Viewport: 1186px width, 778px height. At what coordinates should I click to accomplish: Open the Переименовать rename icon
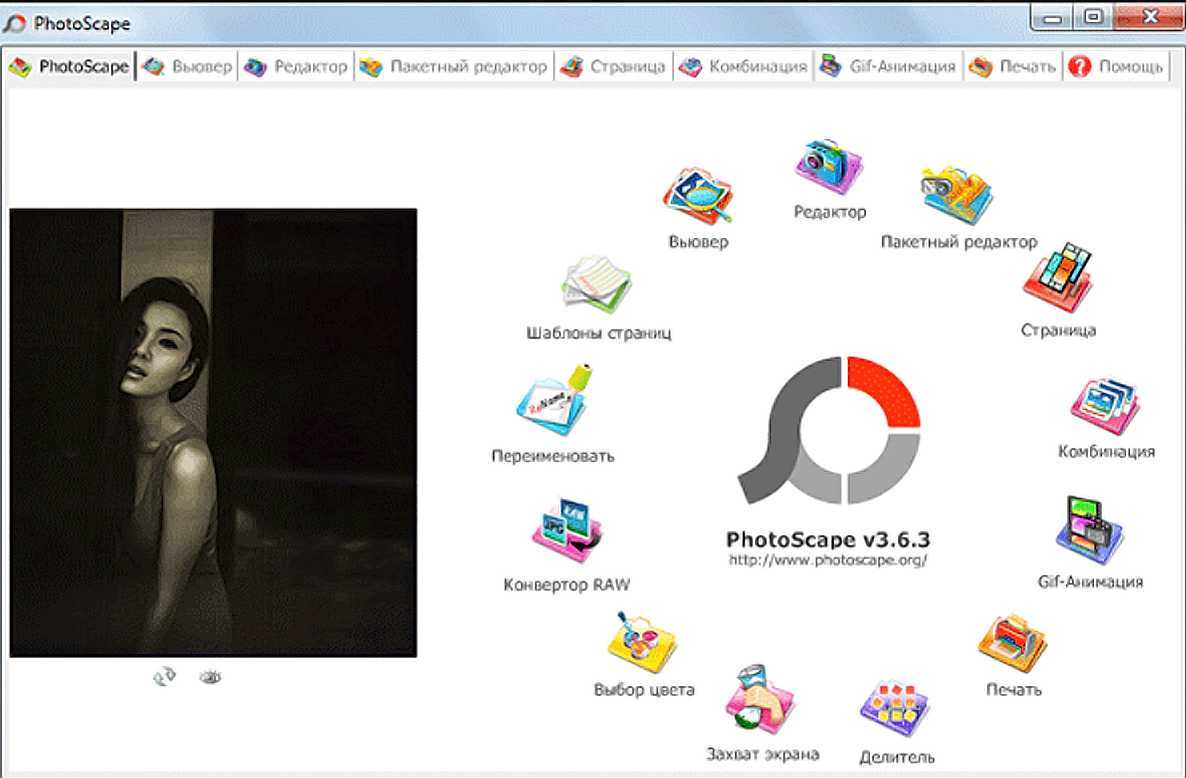pyautogui.click(x=552, y=405)
